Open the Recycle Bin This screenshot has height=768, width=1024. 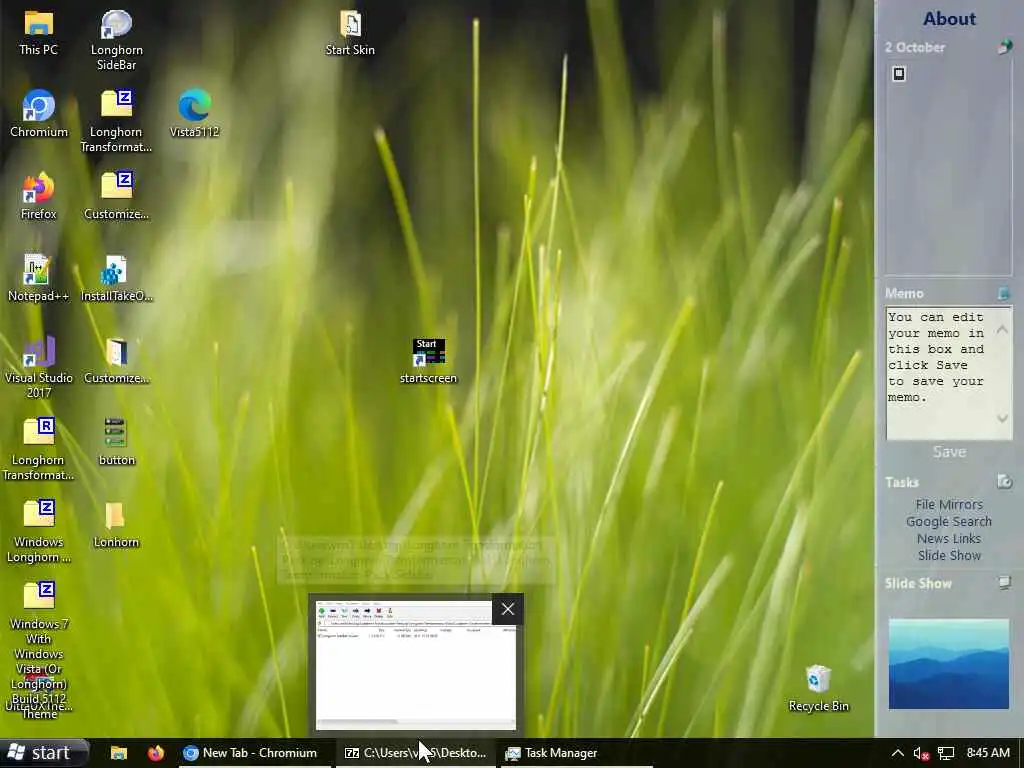click(x=818, y=688)
